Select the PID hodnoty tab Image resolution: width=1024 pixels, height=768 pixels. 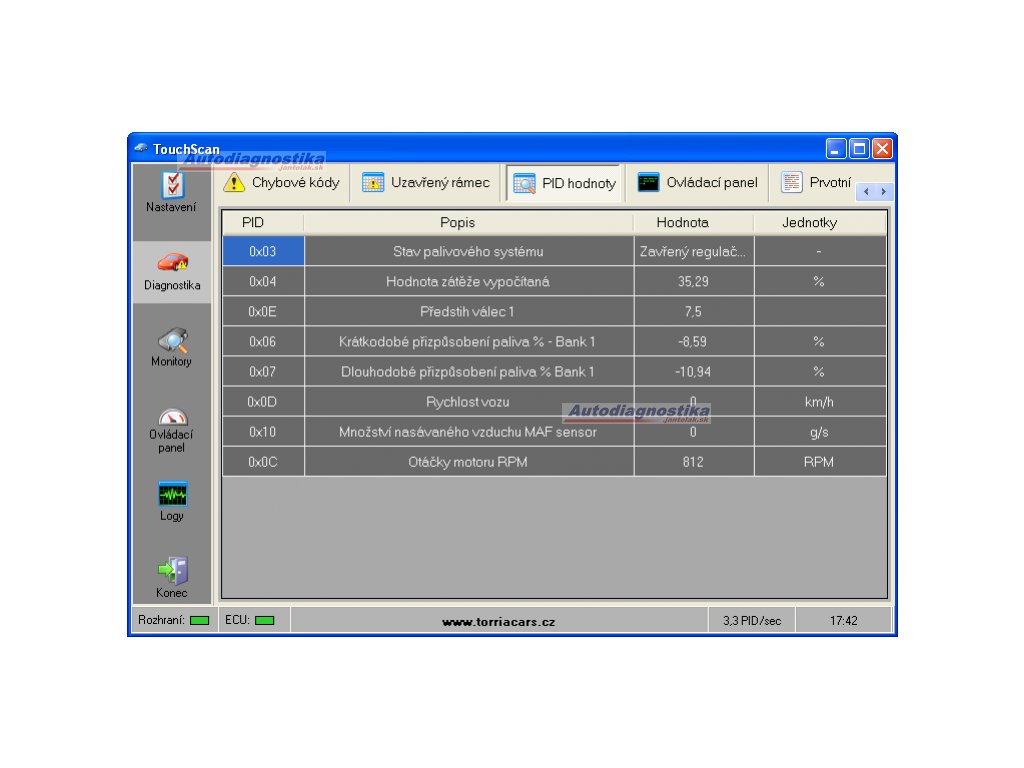tap(564, 184)
